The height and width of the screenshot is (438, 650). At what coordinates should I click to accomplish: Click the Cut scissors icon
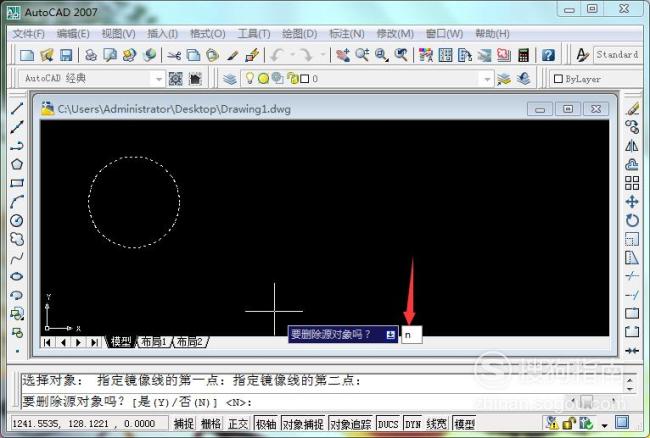click(174, 55)
